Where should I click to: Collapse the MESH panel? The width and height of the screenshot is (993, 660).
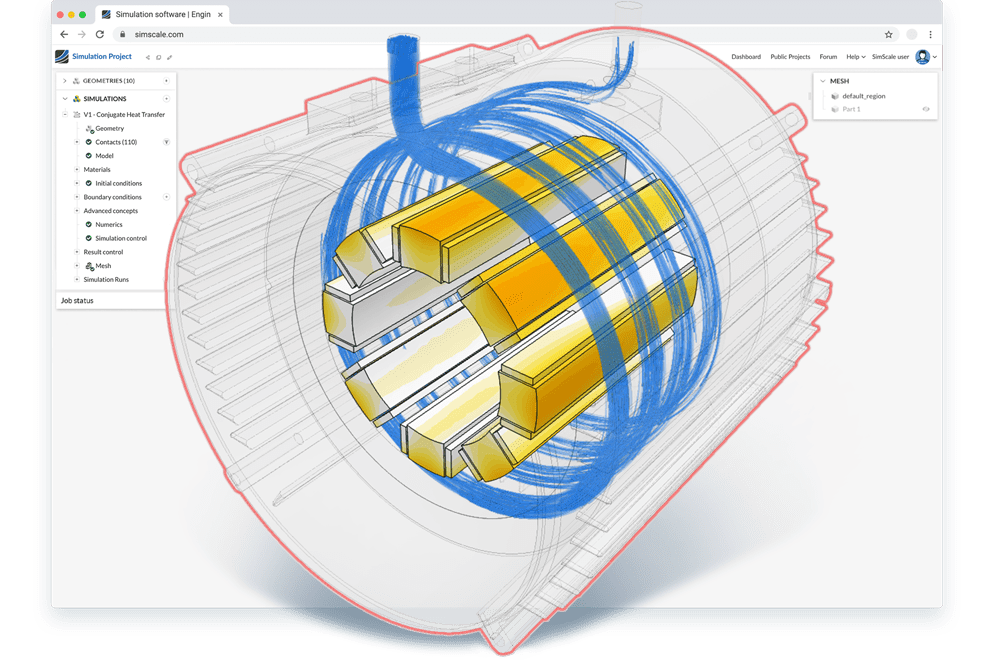823,81
